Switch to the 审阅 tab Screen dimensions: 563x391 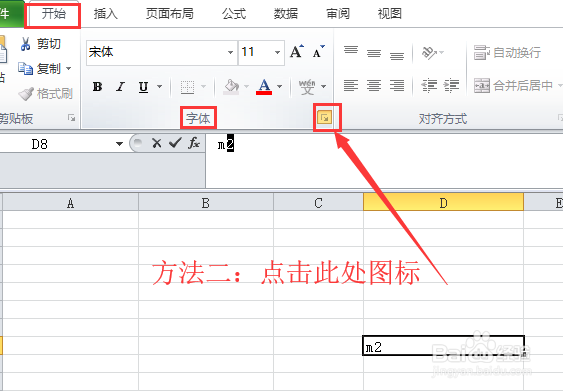[338, 14]
